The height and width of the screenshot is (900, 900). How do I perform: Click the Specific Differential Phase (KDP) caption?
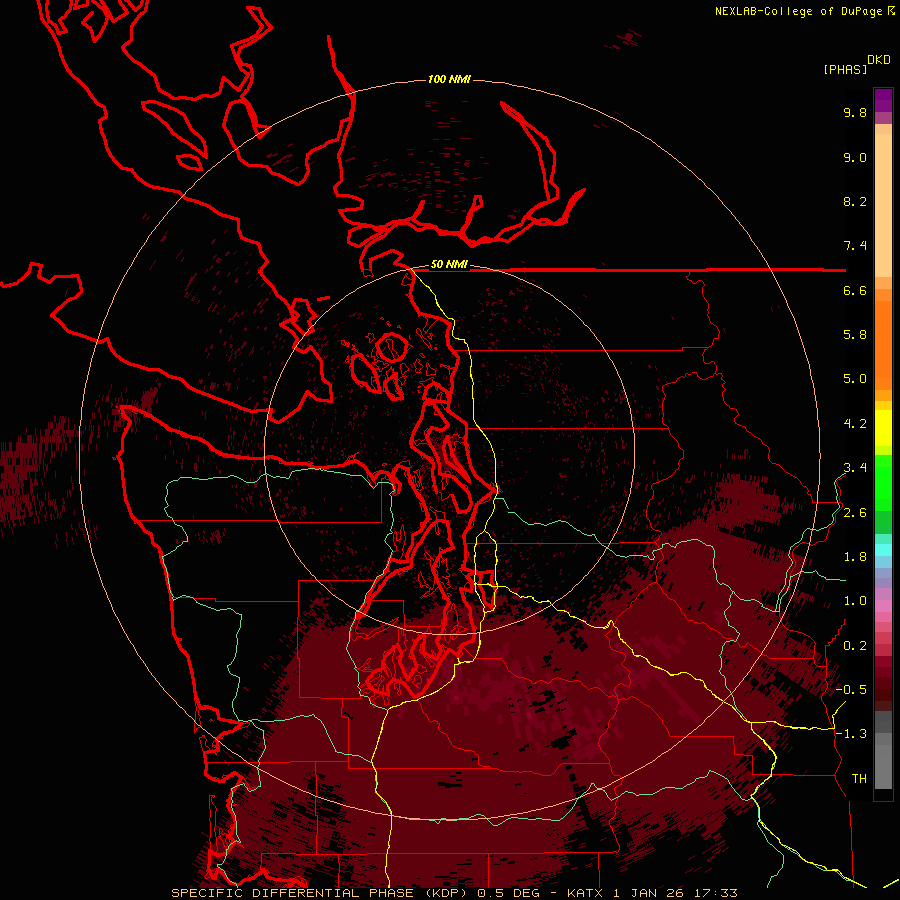click(x=454, y=893)
